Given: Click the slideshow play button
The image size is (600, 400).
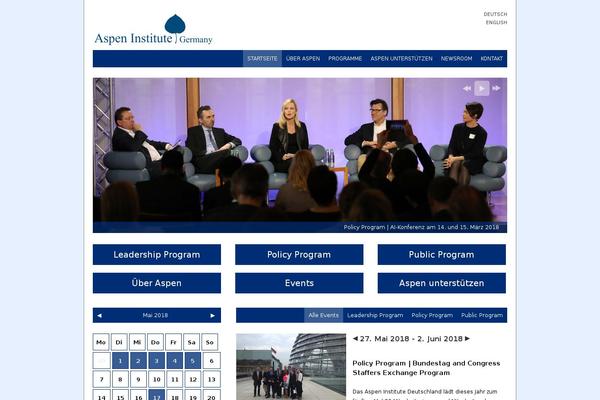Looking at the screenshot, I should coord(482,88).
